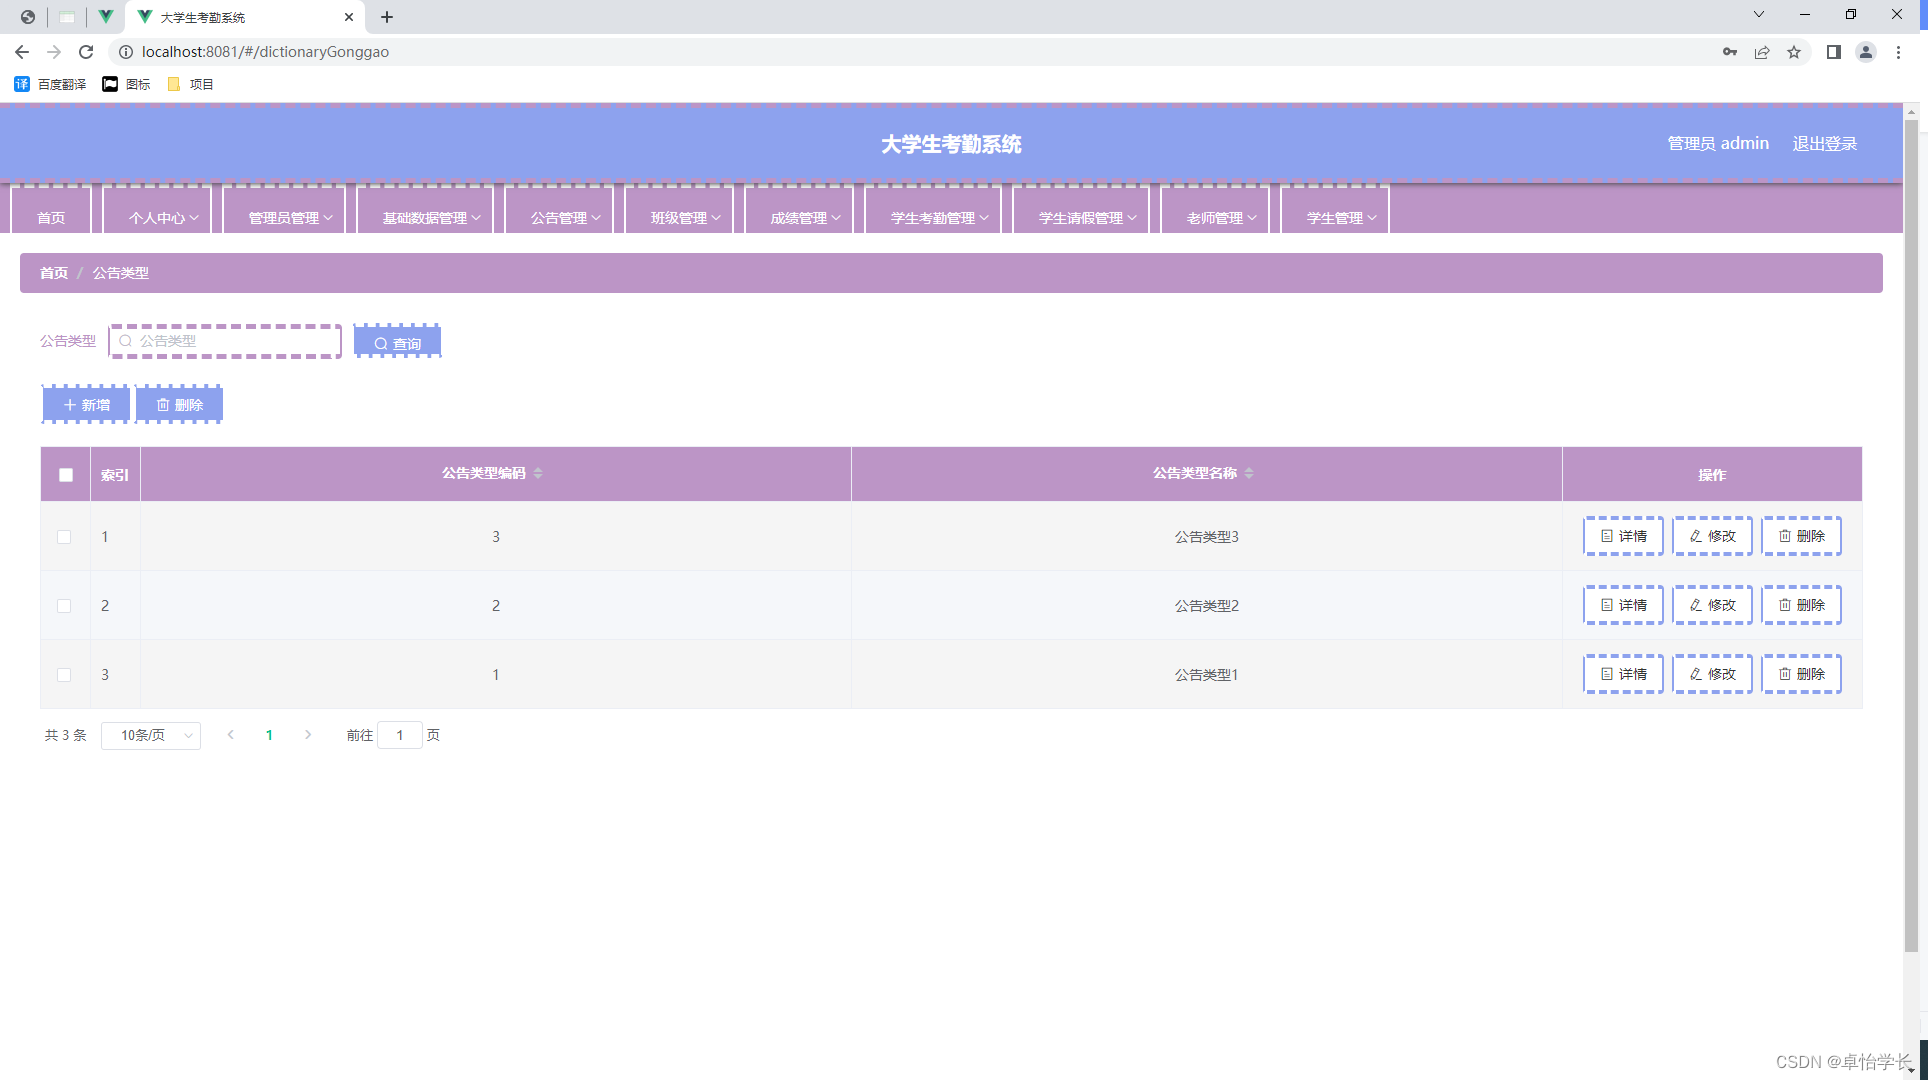Screen dimensions: 1928x1080
Task: Delete 公告类型1 row with 删除 button
Action: tap(1801, 675)
